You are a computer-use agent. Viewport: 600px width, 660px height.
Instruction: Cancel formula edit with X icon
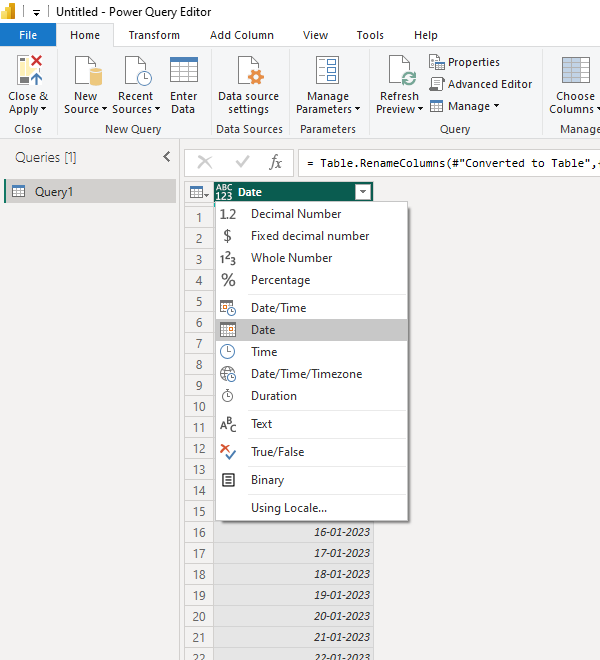point(205,162)
